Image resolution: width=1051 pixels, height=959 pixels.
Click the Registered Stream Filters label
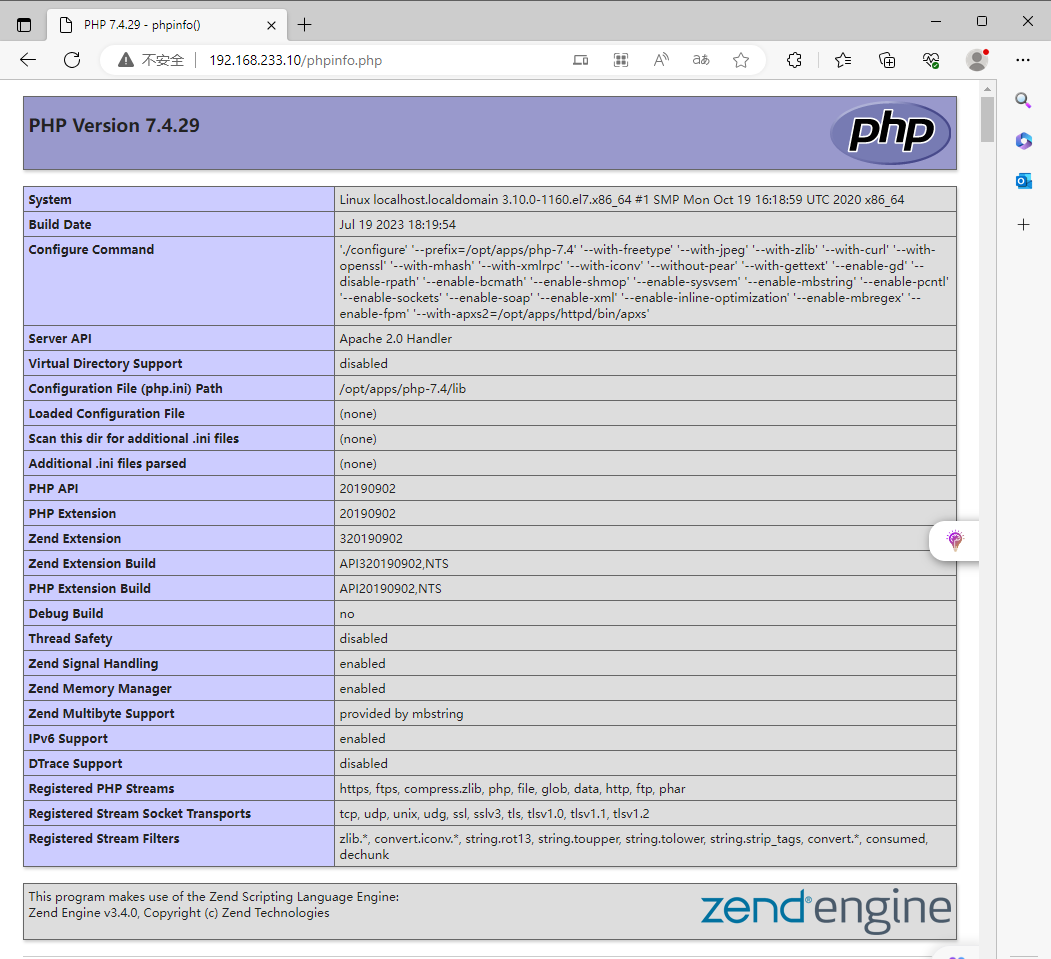pos(104,838)
